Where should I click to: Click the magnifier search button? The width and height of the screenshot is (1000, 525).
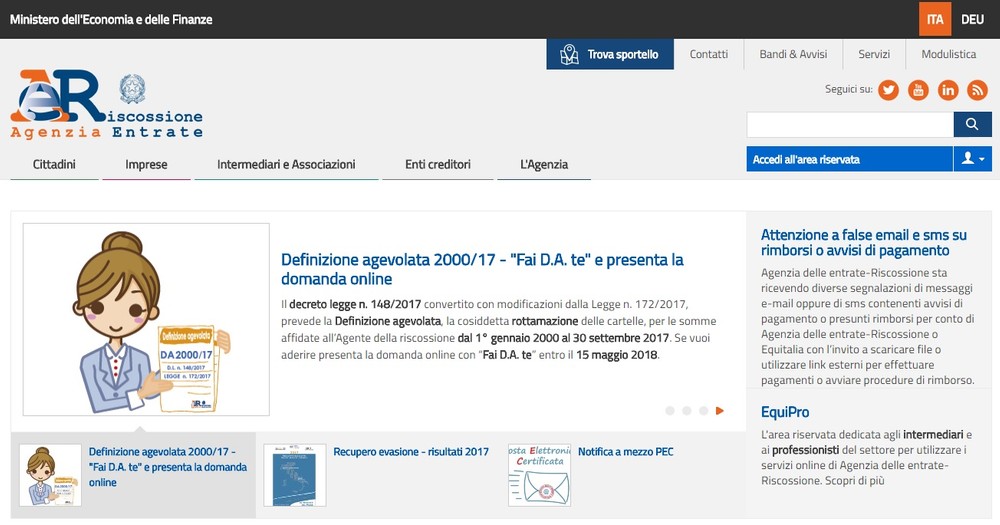(972, 124)
